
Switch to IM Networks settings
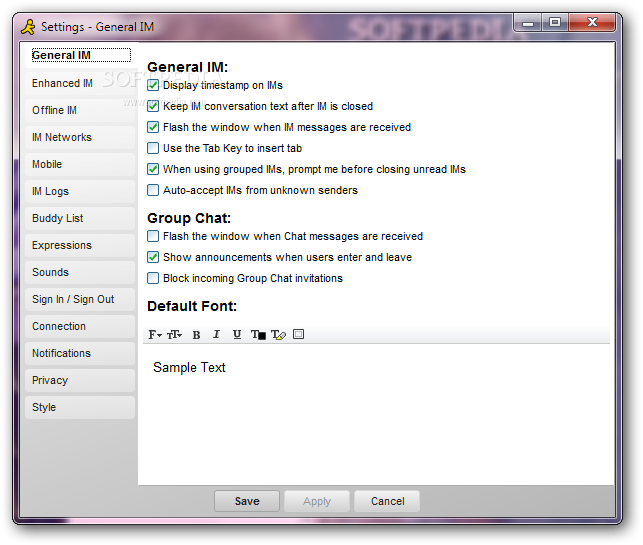coord(80,137)
